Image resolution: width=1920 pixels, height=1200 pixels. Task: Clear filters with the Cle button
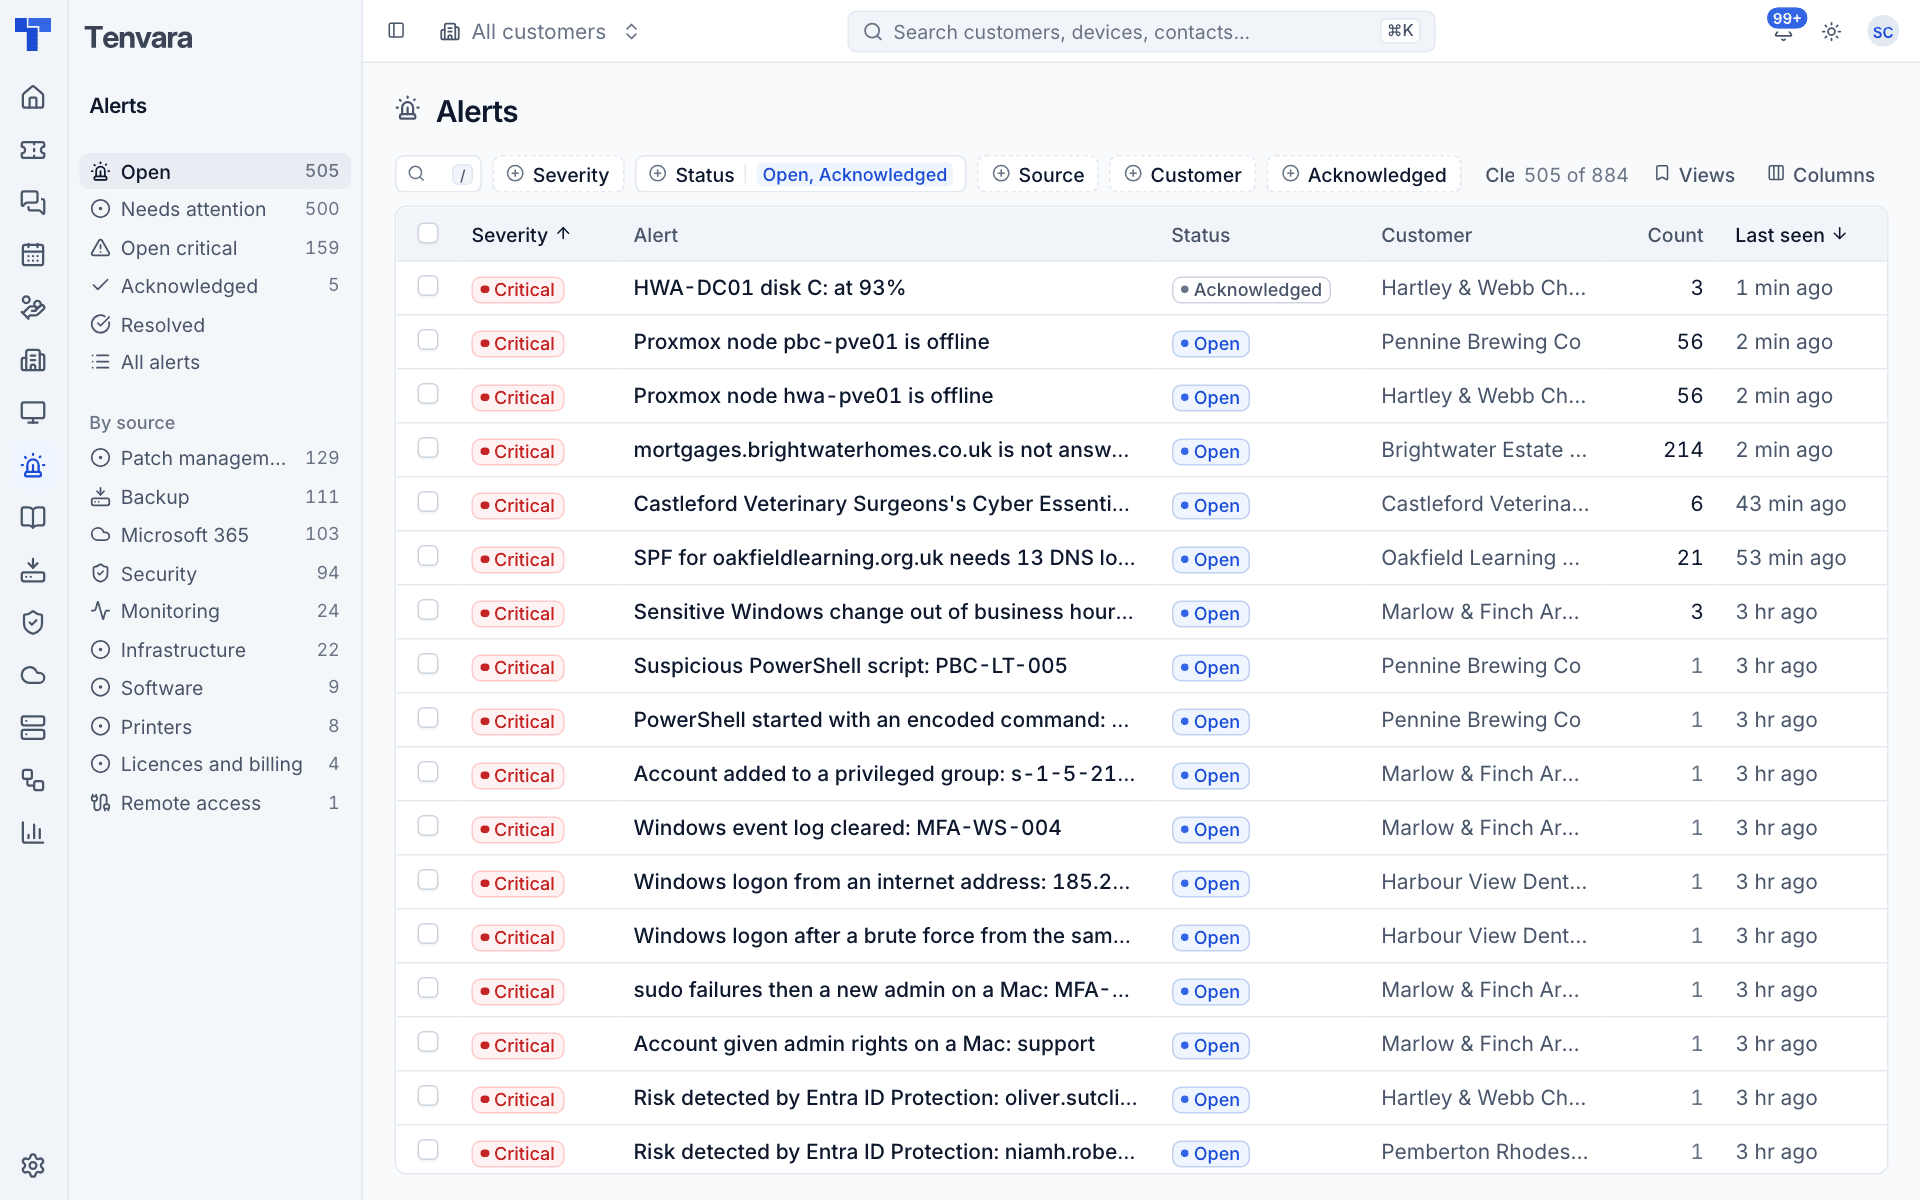click(x=1499, y=174)
